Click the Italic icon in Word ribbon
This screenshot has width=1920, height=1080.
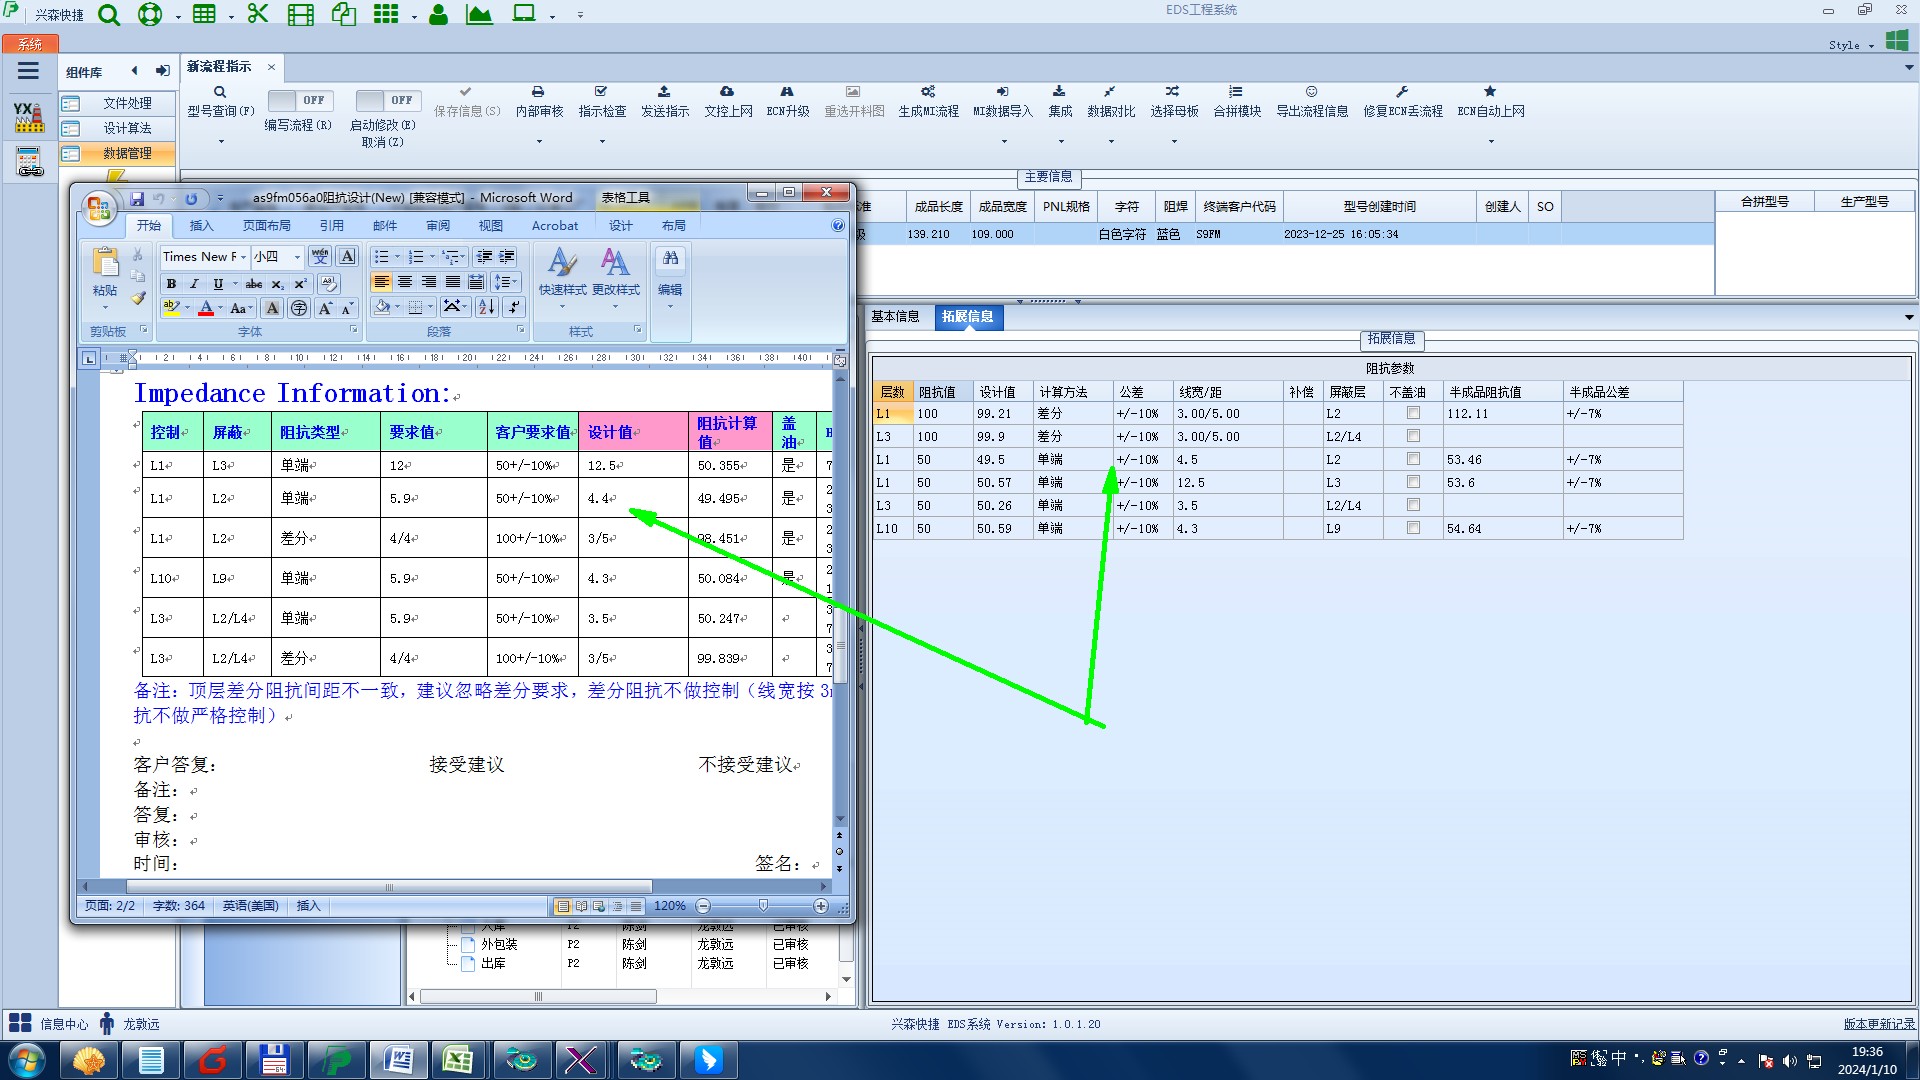(194, 284)
